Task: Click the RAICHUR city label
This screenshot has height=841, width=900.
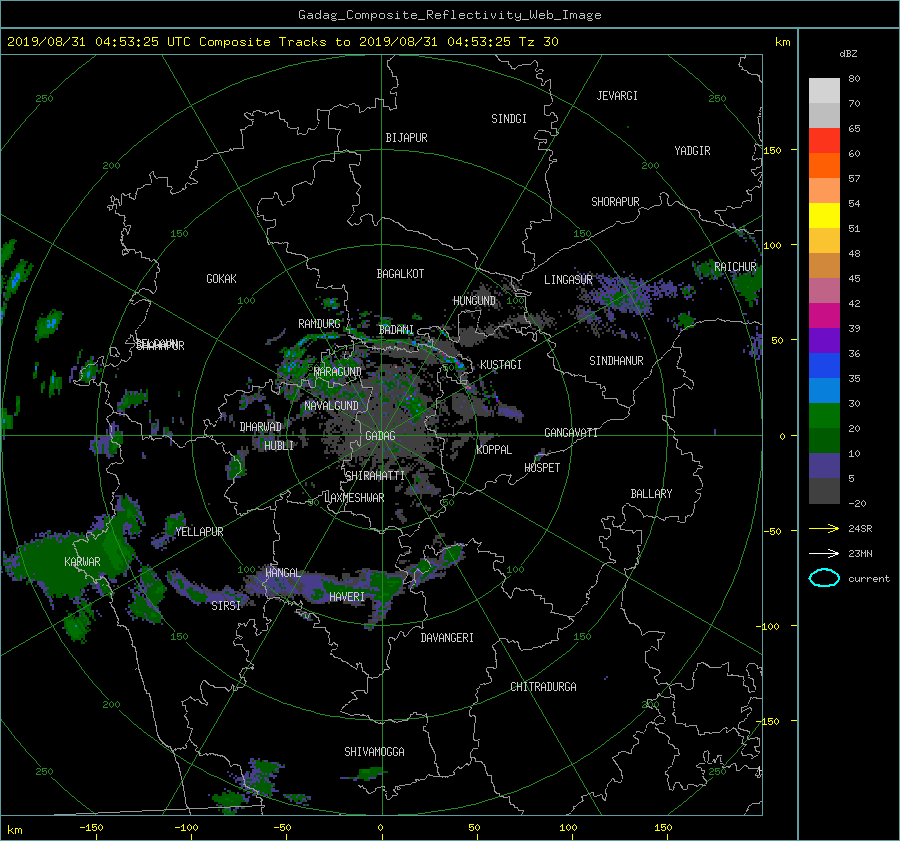Action: click(x=735, y=267)
